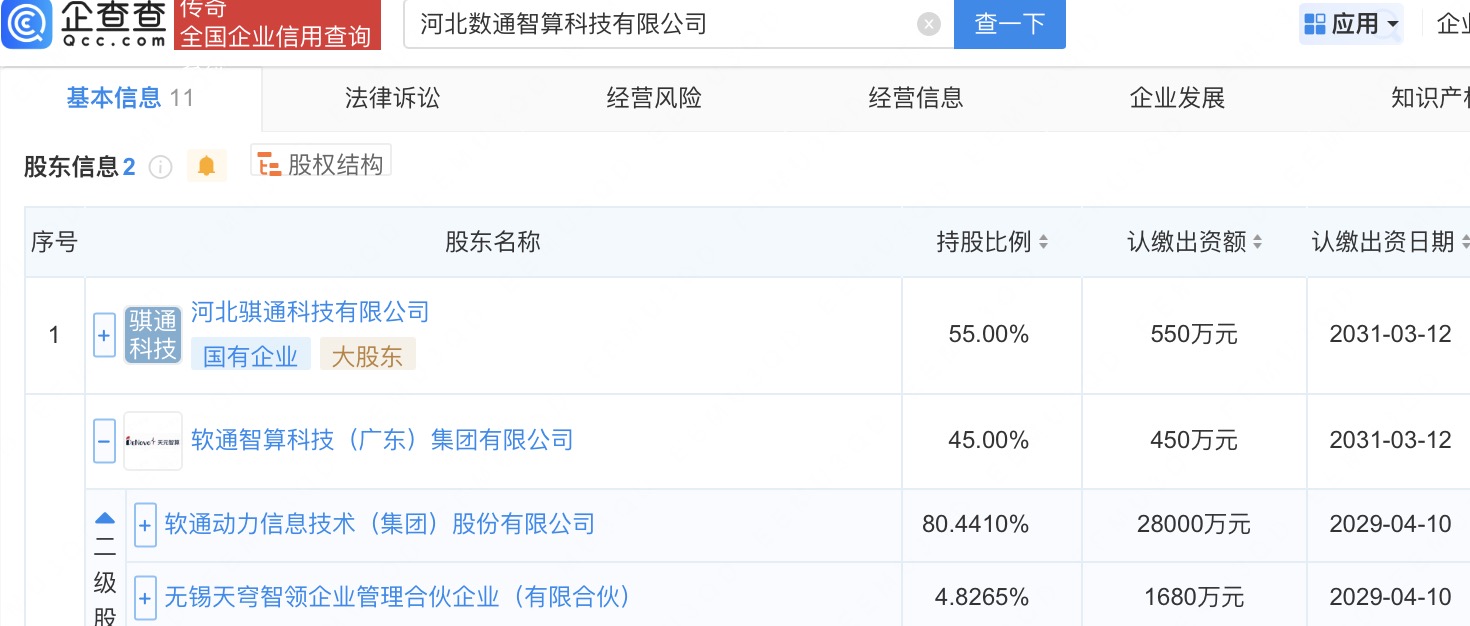Expand 软通动力信息技术 sub-shareholder row
Viewport: 1470px width, 626px height.
(145, 524)
